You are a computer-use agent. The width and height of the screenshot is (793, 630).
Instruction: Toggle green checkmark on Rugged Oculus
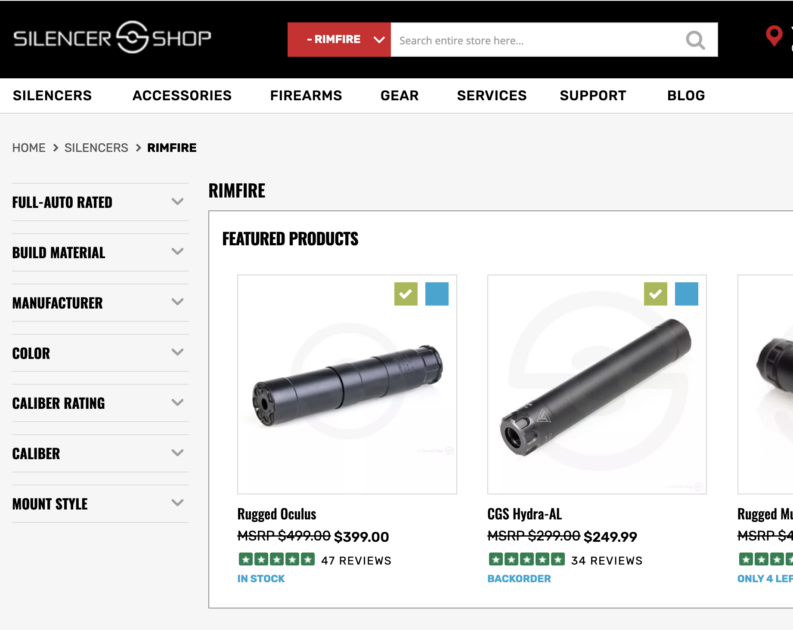tap(405, 294)
